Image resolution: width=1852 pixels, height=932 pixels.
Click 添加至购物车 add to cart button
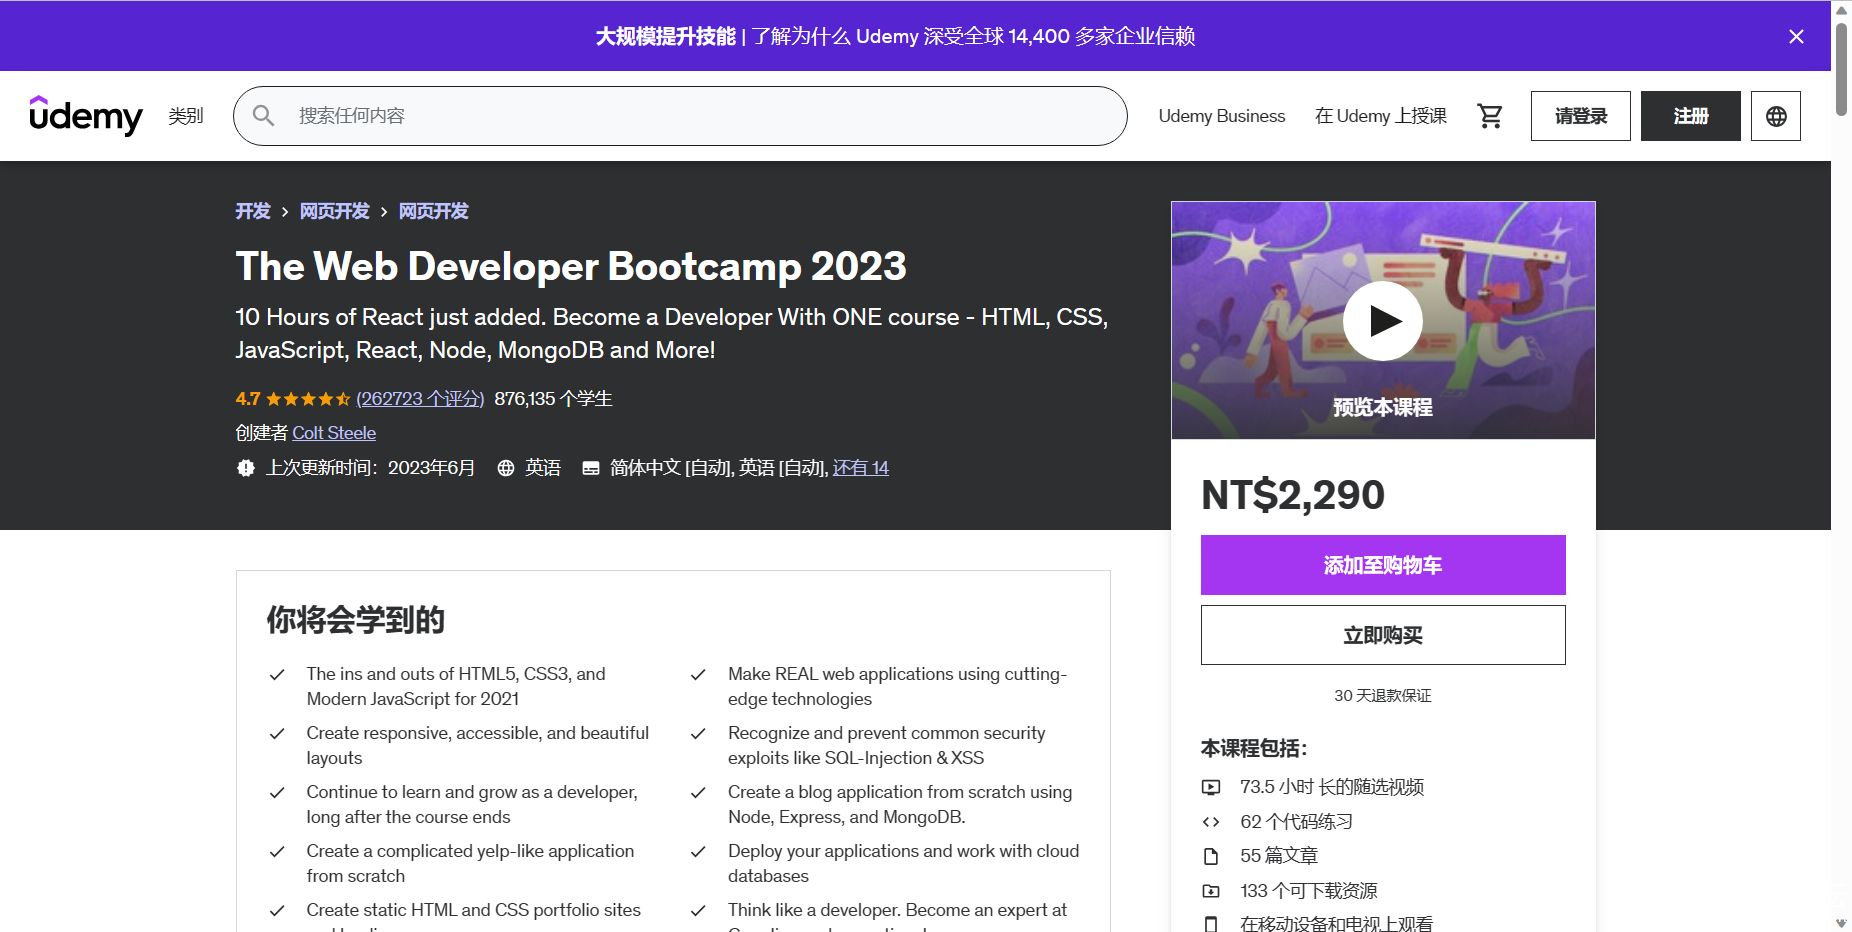click(1383, 565)
